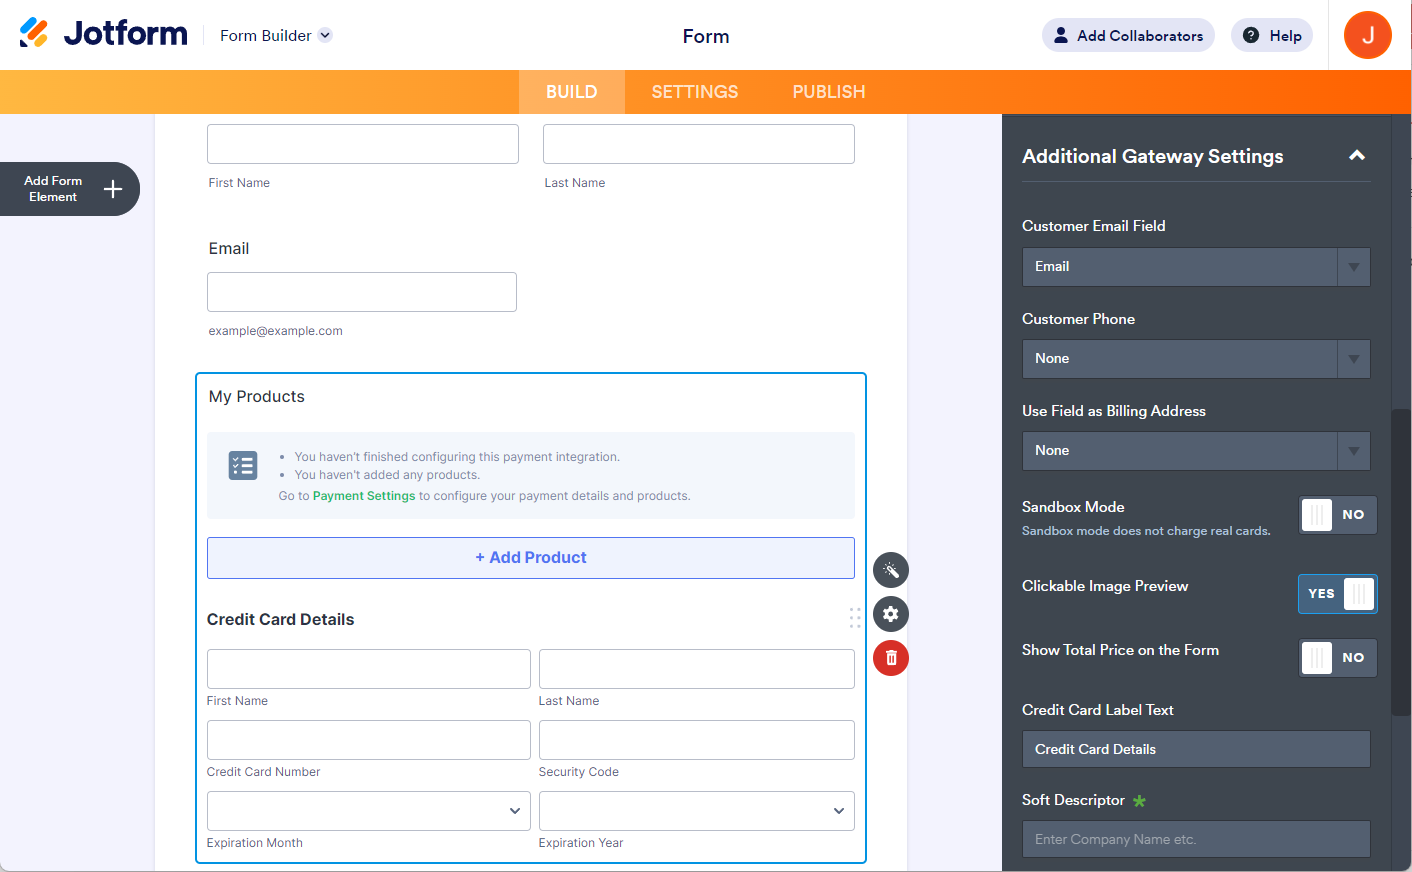Viewport: 1412px width, 872px height.
Task: Open Customer Phone dropdown
Action: (1196, 359)
